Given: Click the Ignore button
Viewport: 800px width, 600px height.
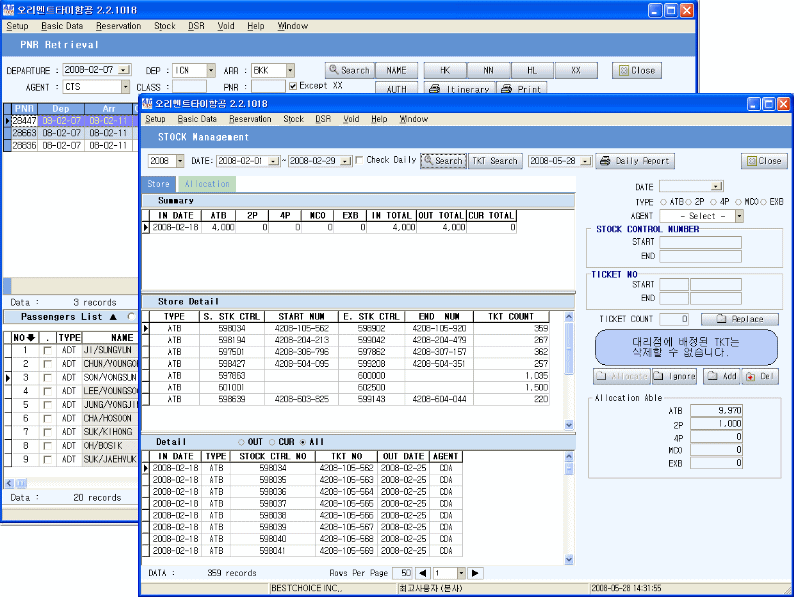Looking at the screenshot, I should (x=674, y=377).
